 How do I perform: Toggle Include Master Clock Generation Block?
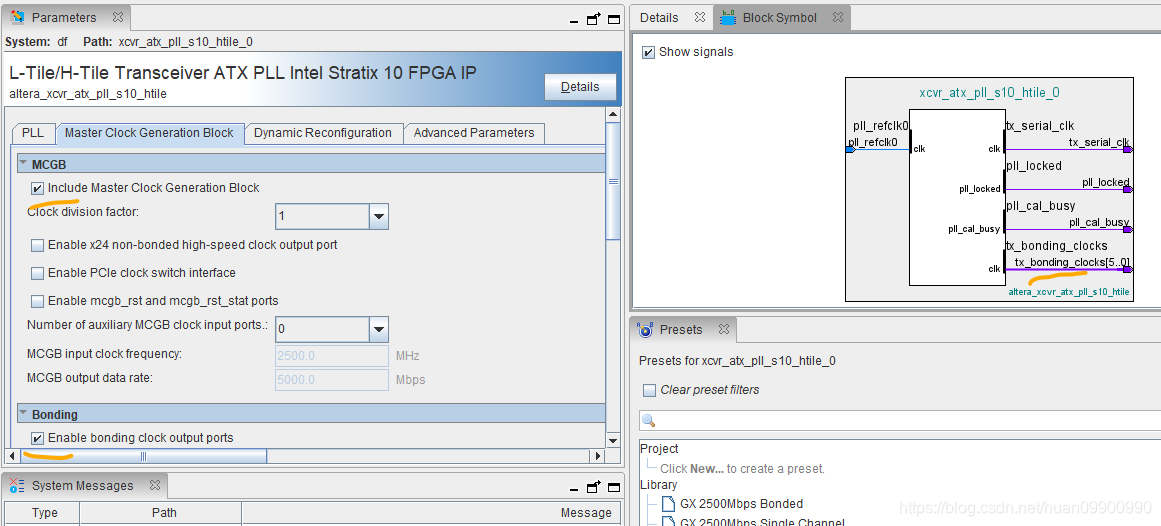[x=37, y=188]
